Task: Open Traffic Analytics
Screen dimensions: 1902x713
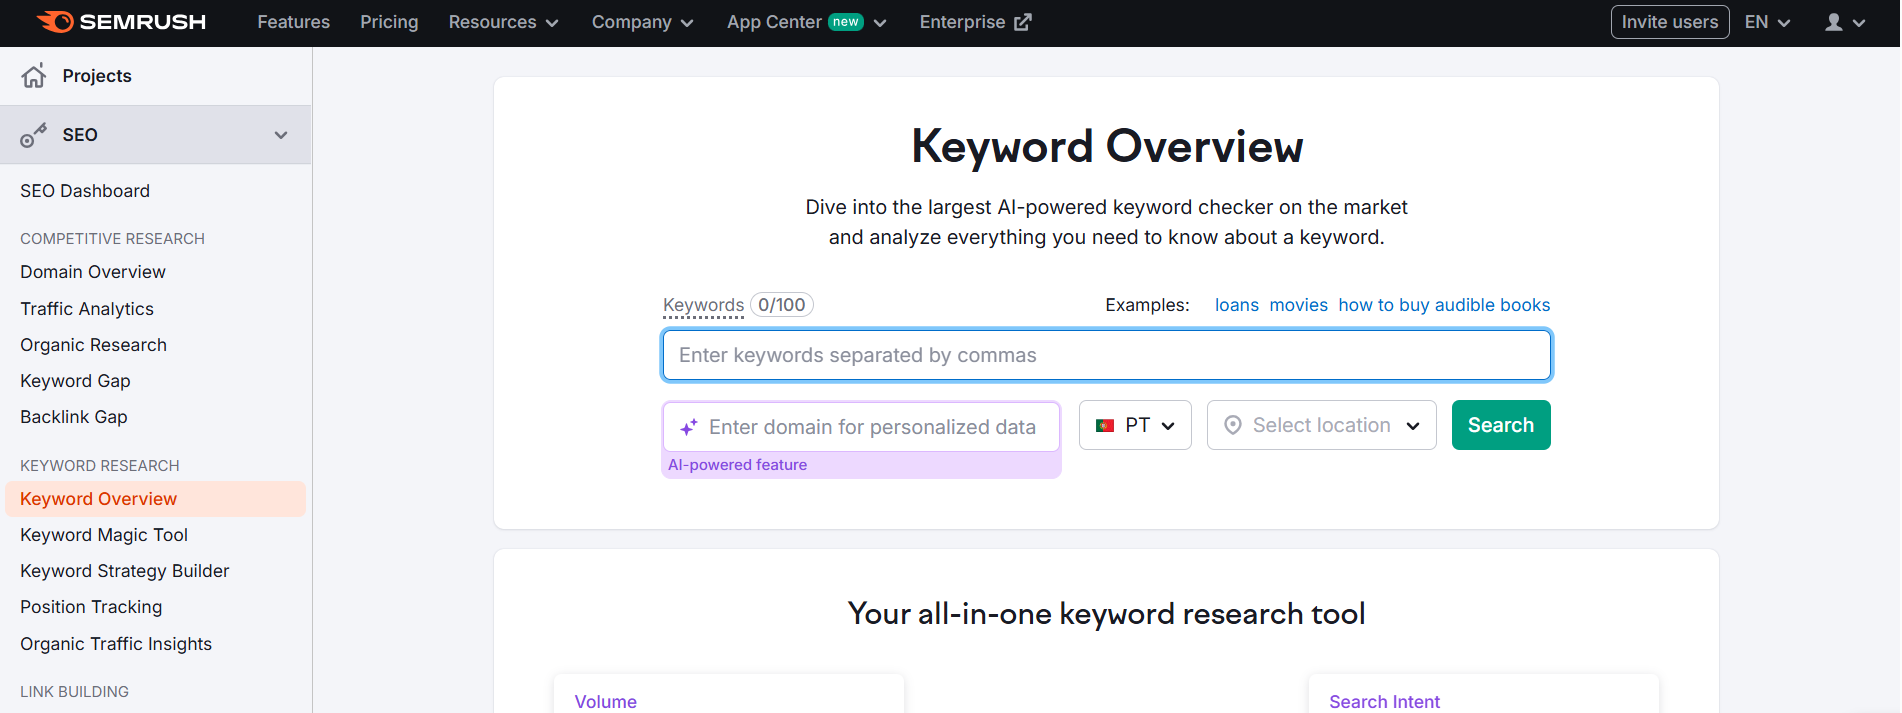Action: pos(87,309)
